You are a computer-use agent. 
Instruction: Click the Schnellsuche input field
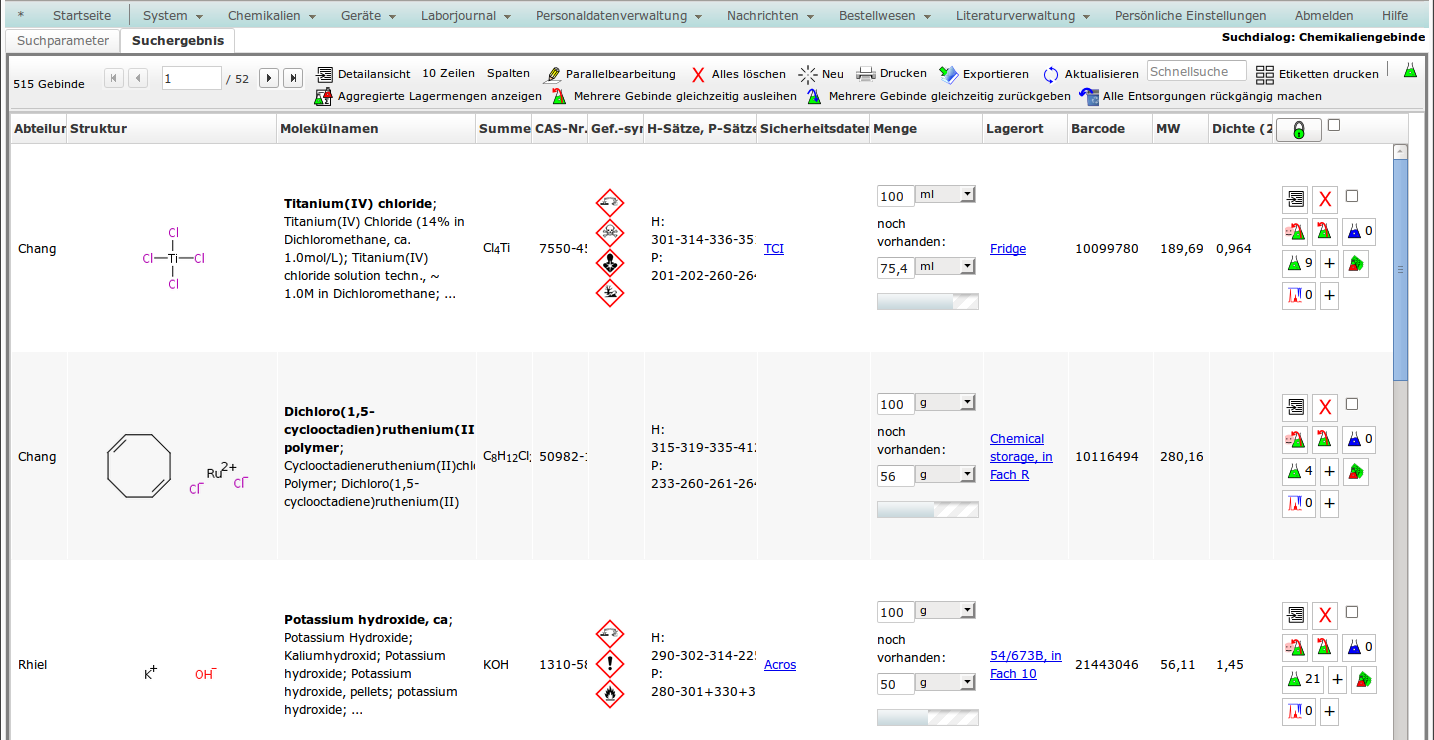[1196, 71]
